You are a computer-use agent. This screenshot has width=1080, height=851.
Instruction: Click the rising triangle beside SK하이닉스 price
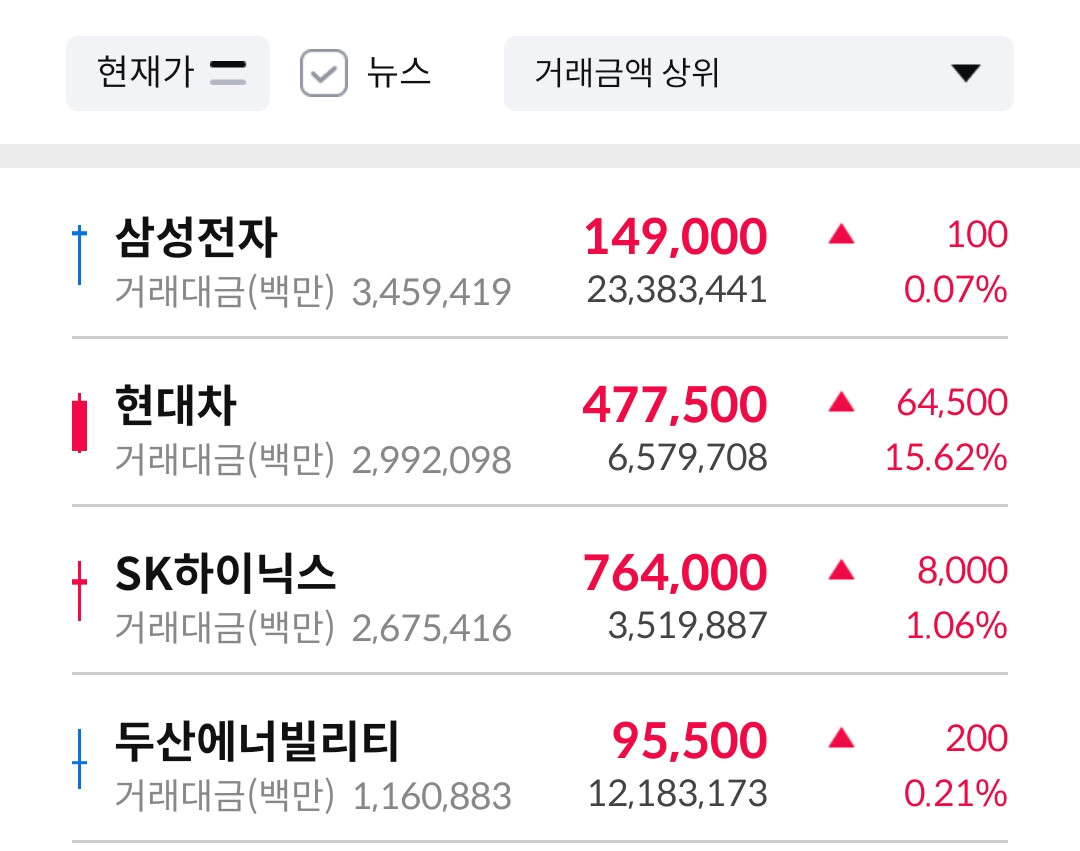[841, 571]
